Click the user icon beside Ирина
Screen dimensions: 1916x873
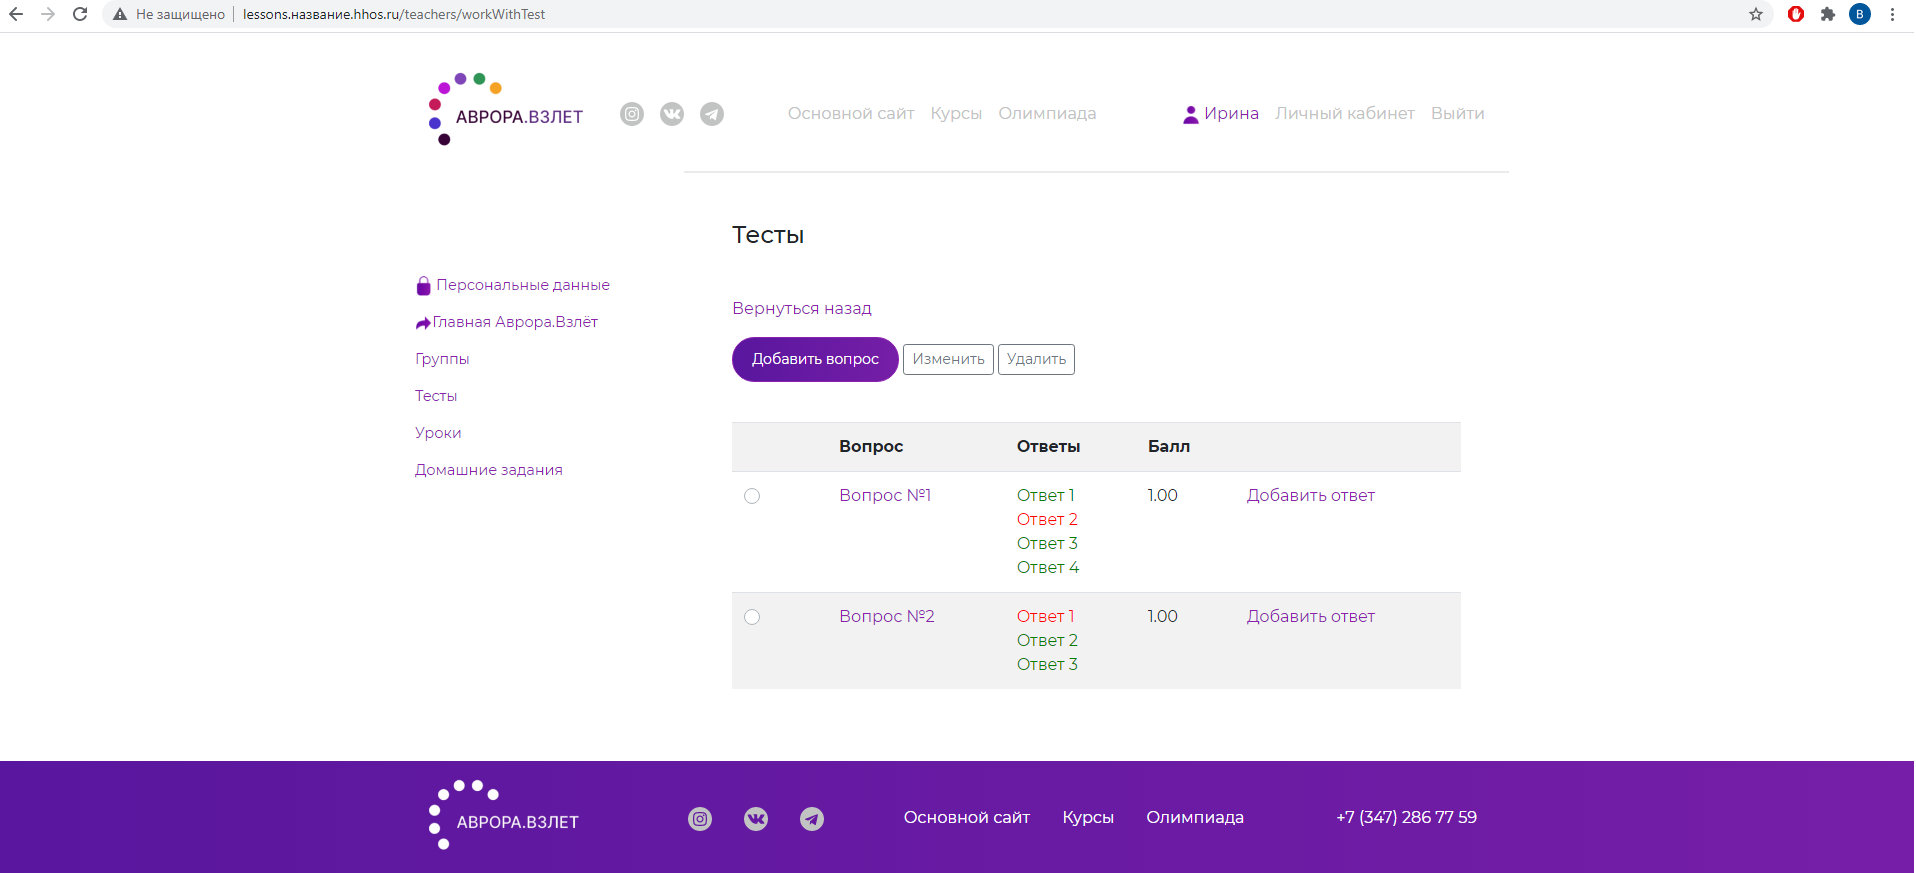1191,114
